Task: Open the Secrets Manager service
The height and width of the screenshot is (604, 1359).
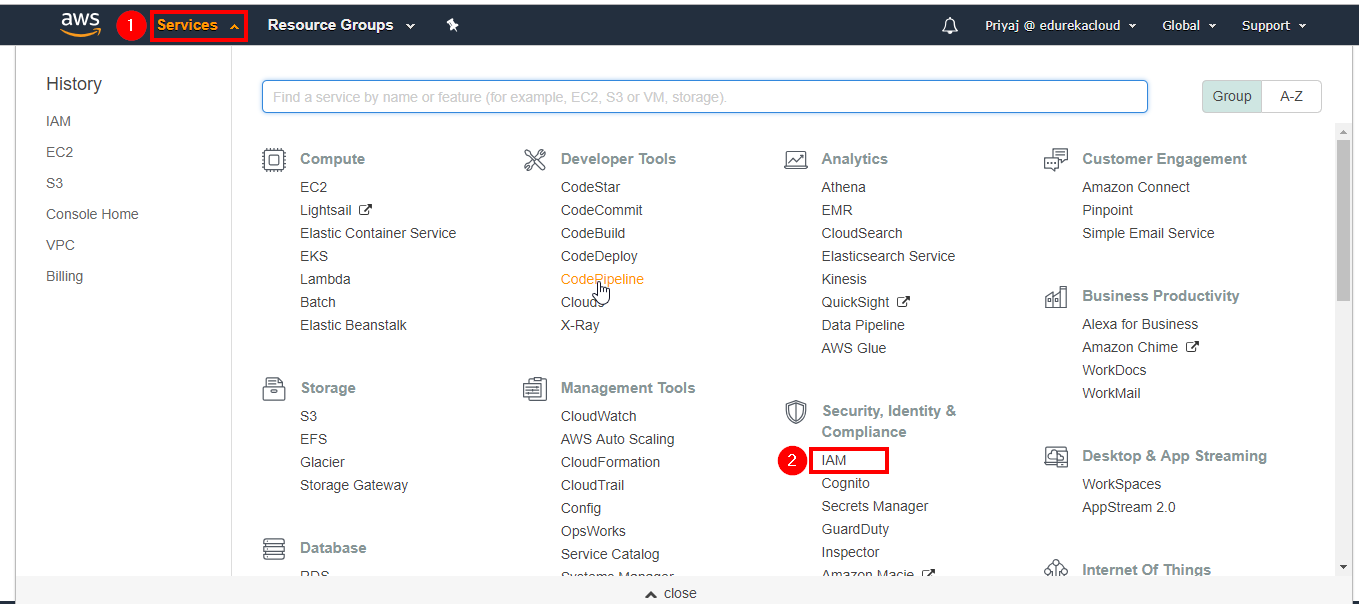Action: [x=874, y=506]
